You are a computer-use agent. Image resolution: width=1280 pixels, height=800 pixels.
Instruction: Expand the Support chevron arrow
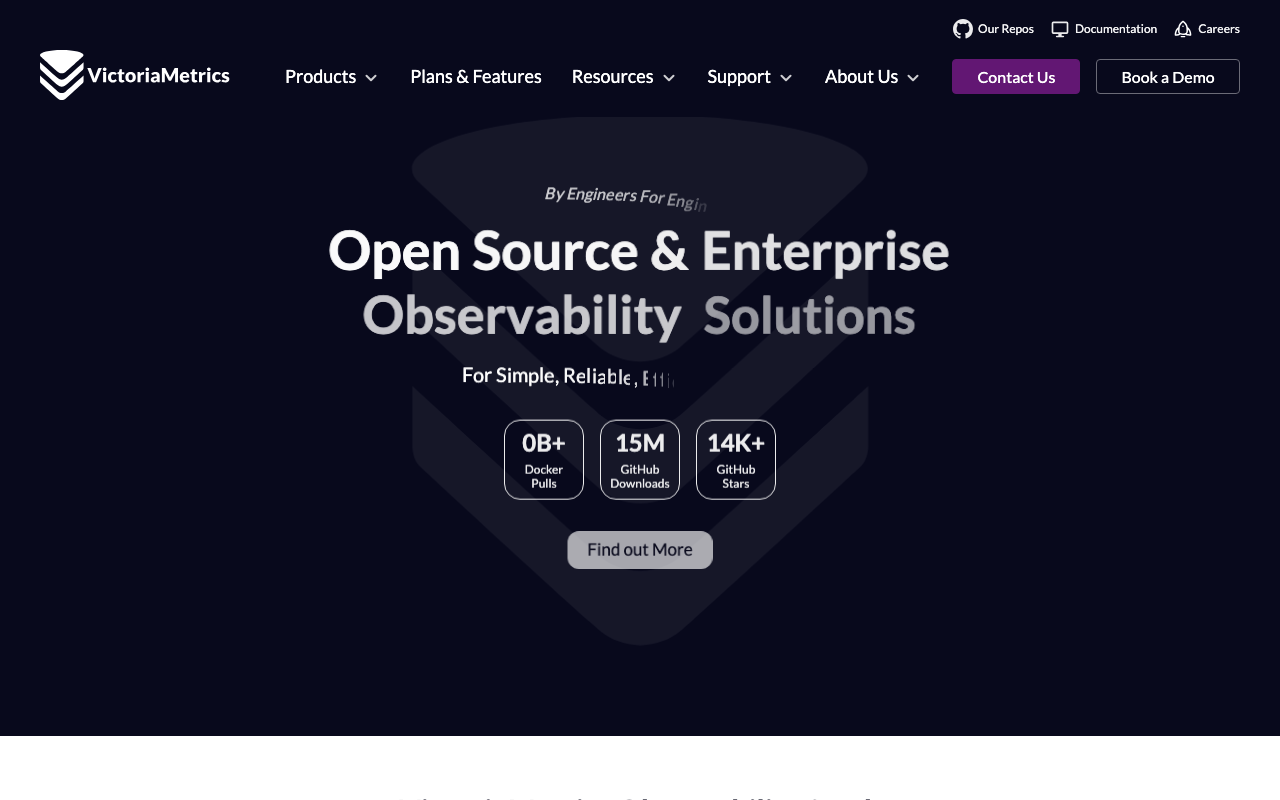coord(786,78)
